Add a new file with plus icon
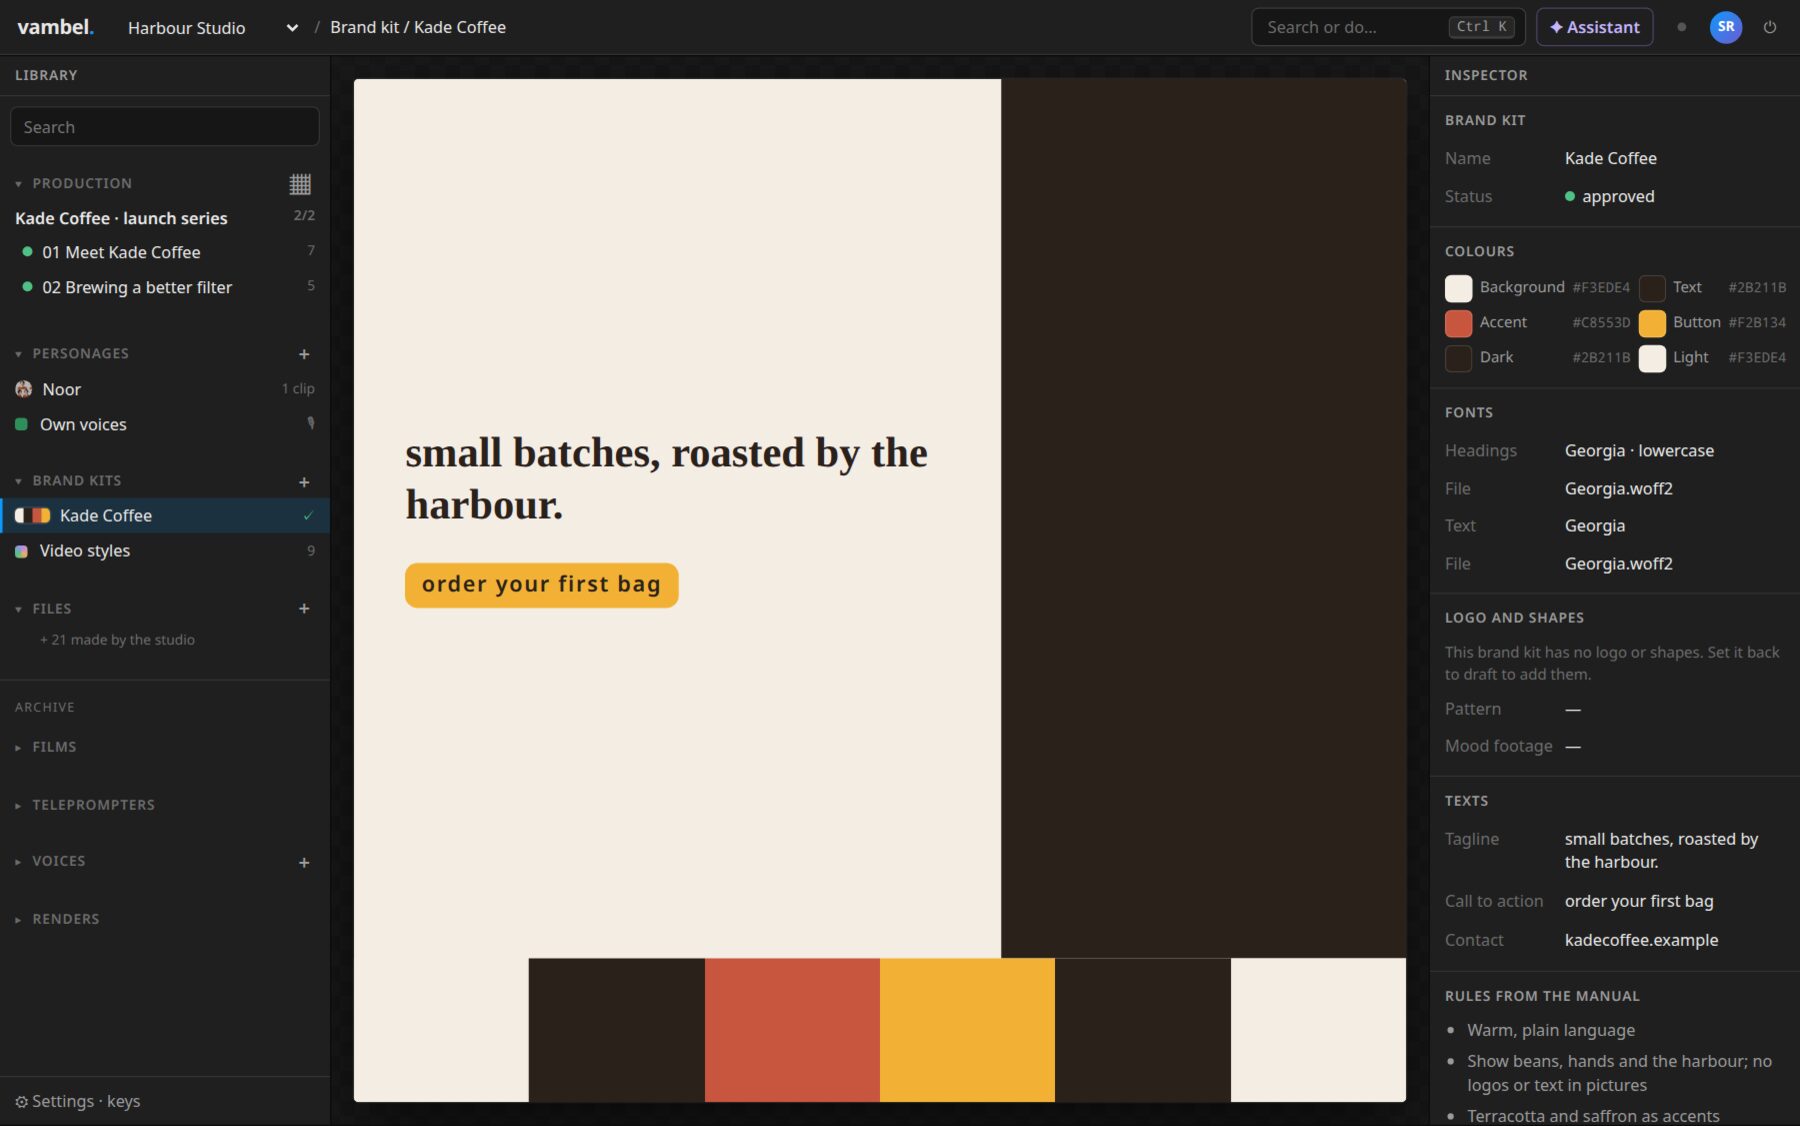This screenshot has height=1126, width=1800. click(x=304, y=608)
